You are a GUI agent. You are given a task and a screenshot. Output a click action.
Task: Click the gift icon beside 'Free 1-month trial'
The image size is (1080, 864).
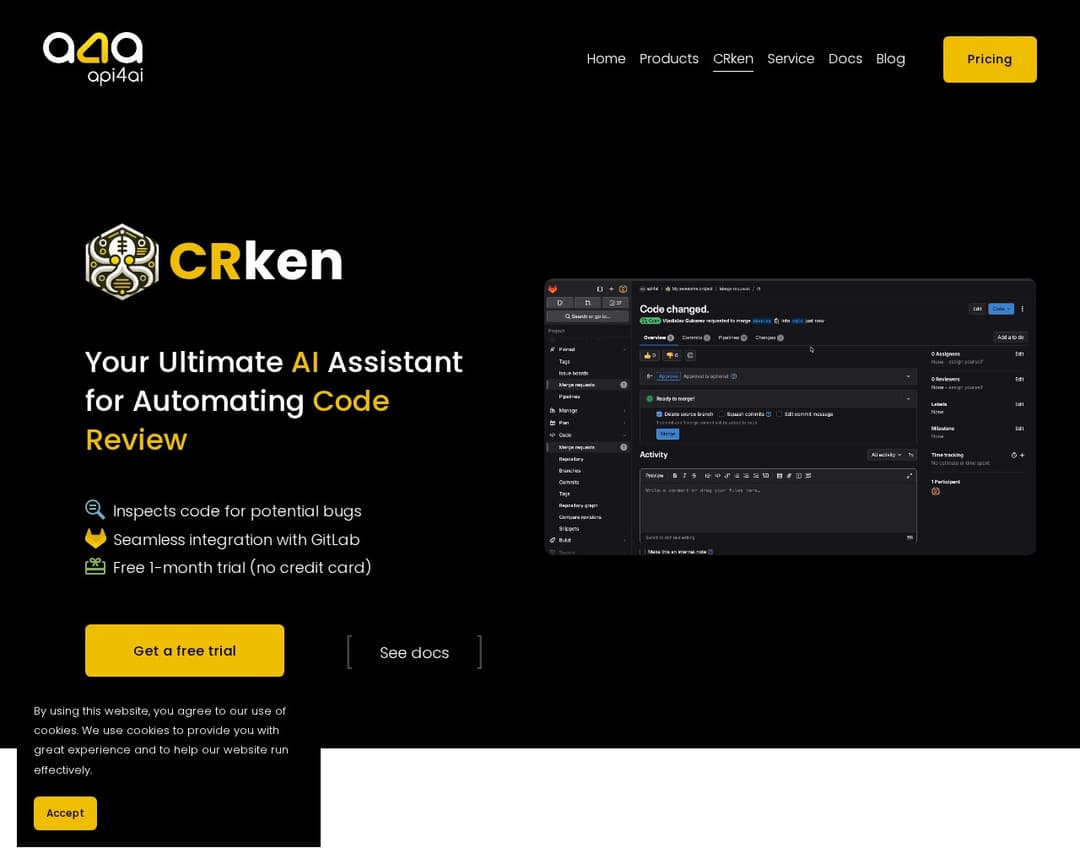(95, 567)
